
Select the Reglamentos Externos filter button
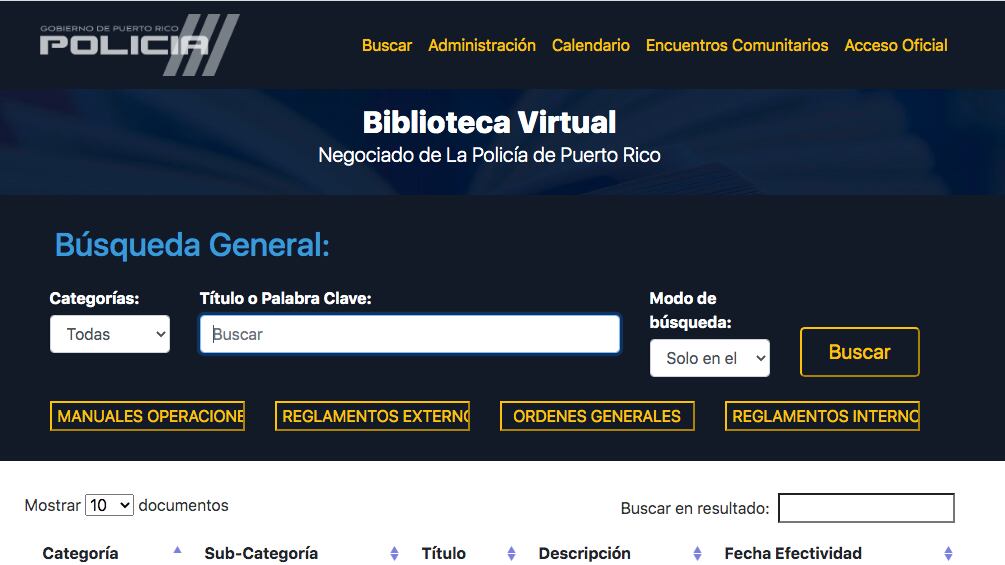pyautogui.click(x=372, y=416)
